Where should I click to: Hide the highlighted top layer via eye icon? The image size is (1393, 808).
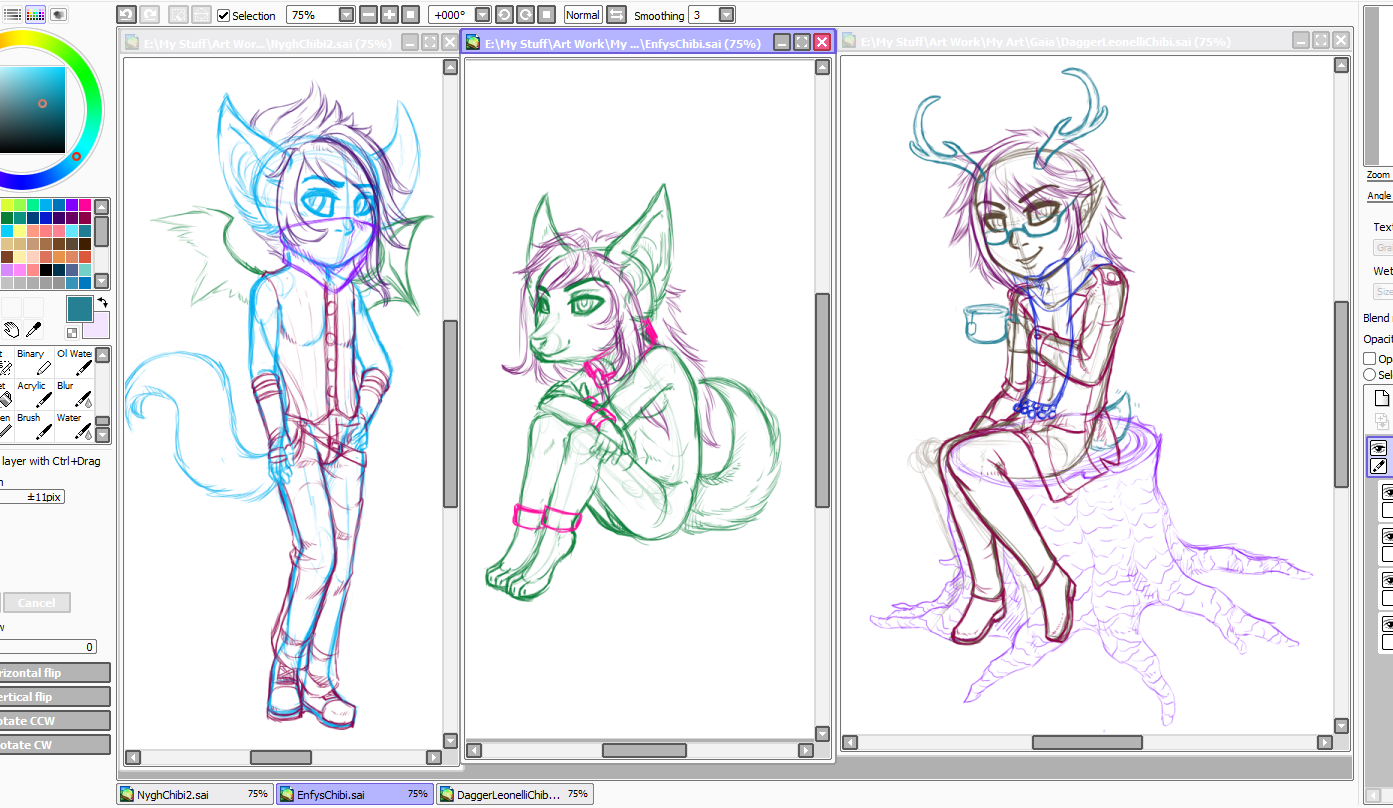click(1378, 448)
